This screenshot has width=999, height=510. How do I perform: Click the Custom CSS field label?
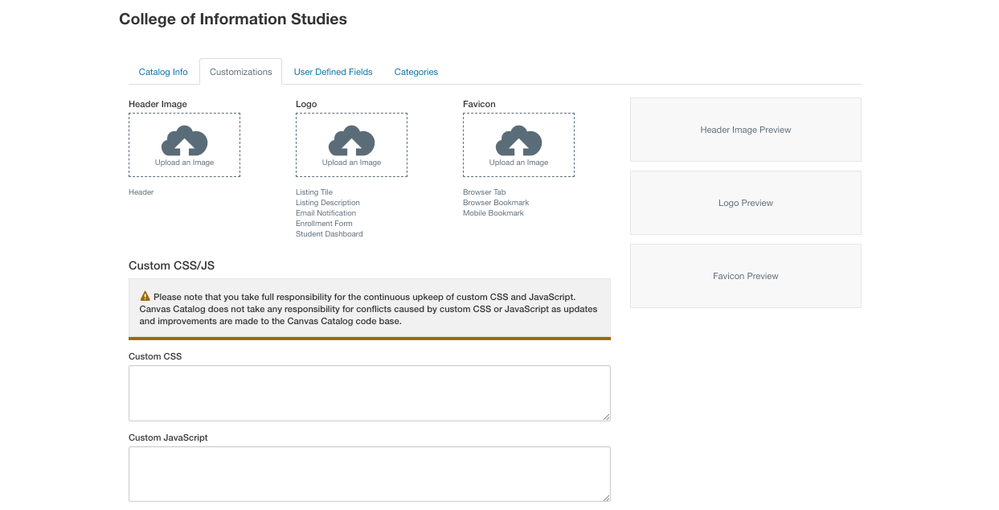tap(155, 356)
